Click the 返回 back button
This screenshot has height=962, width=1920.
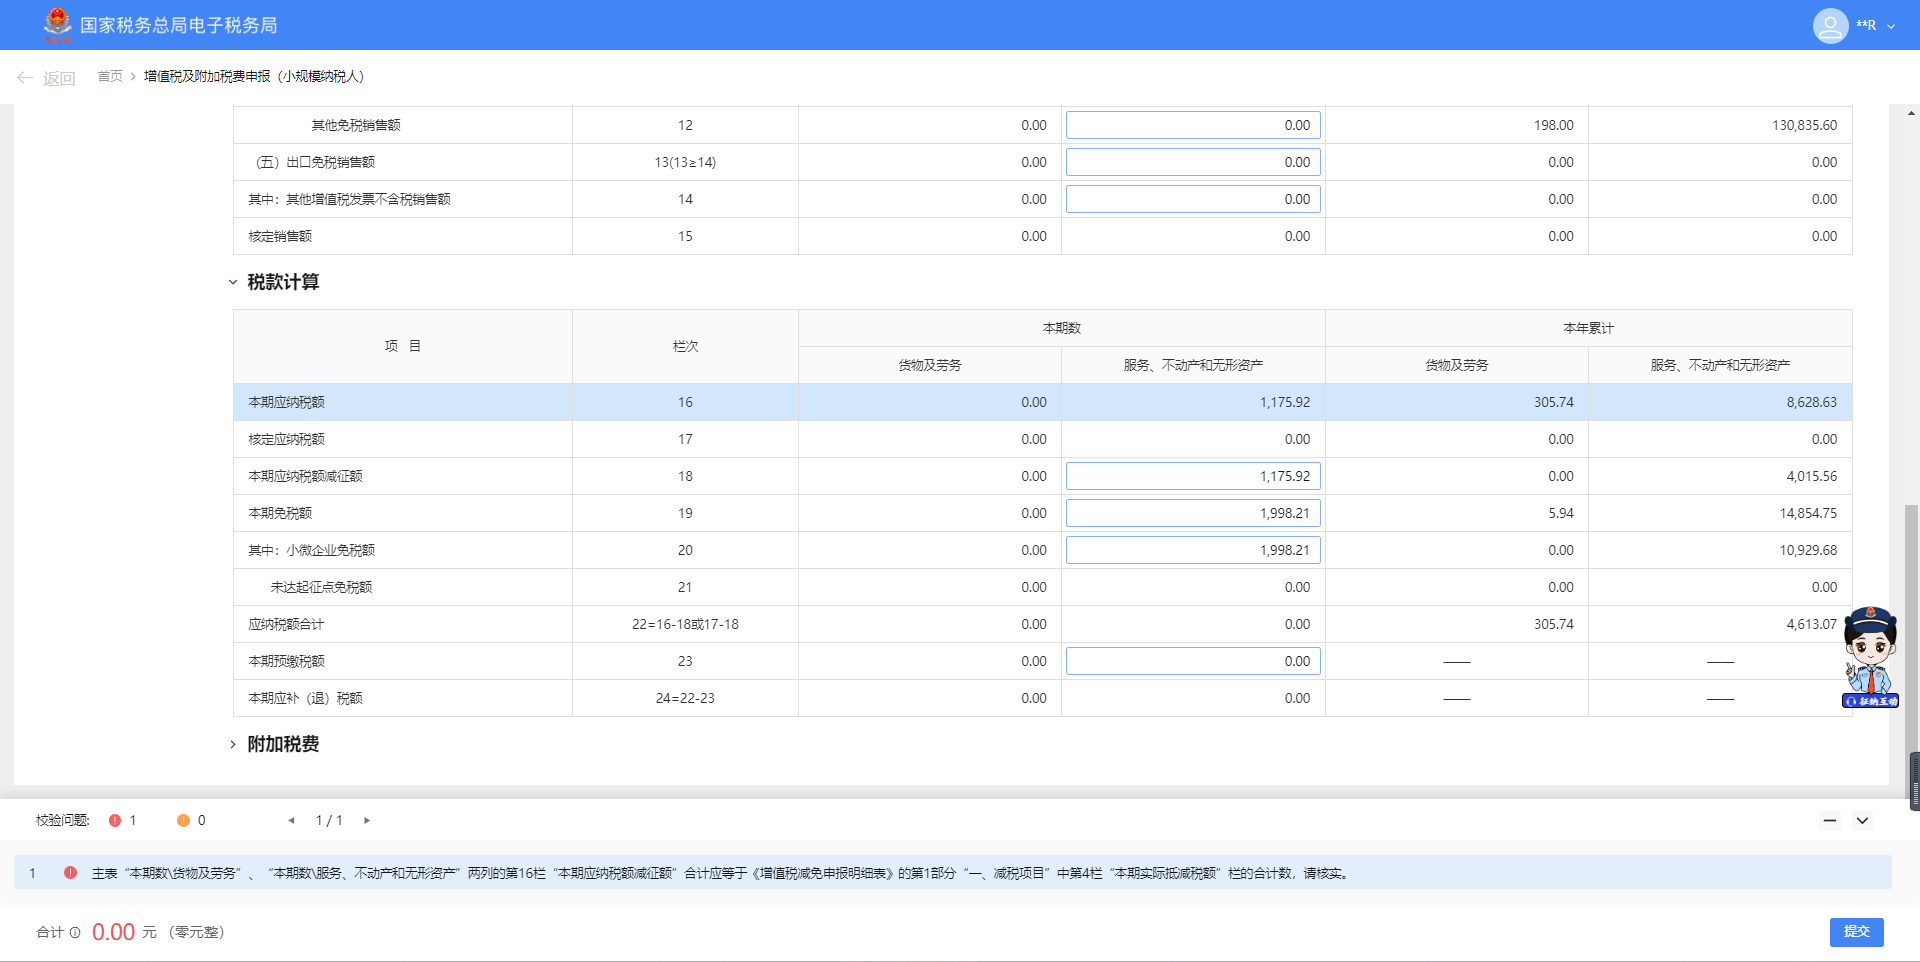point(46,78)
